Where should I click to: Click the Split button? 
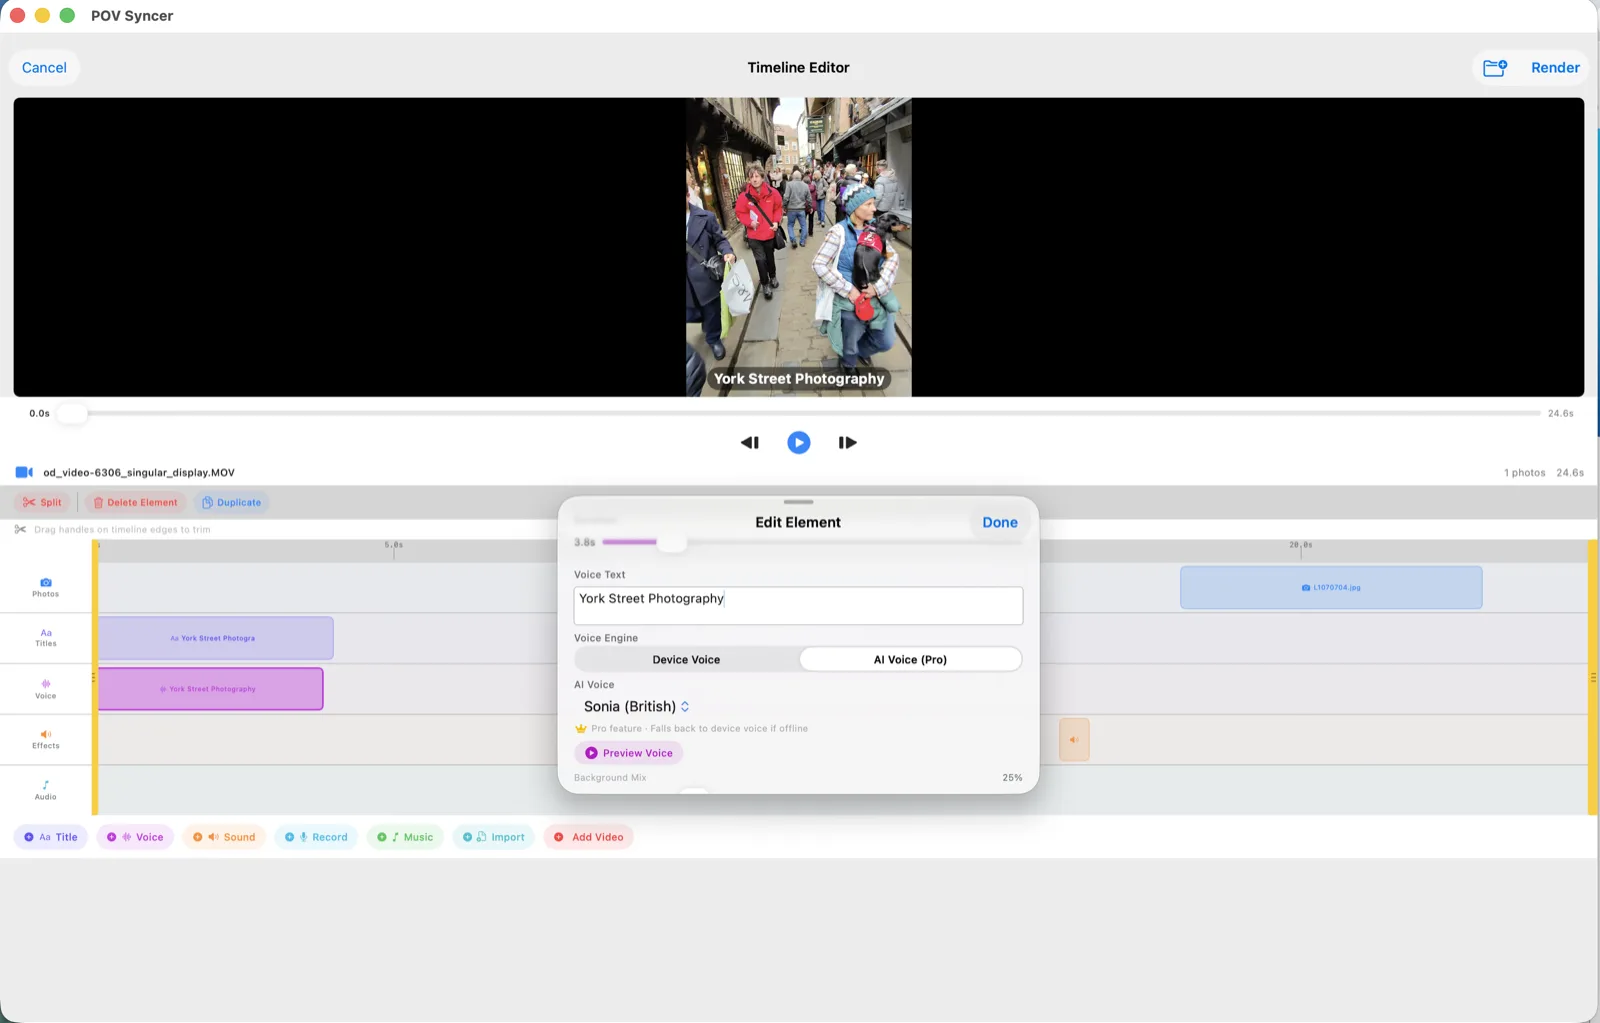[43, 503]
